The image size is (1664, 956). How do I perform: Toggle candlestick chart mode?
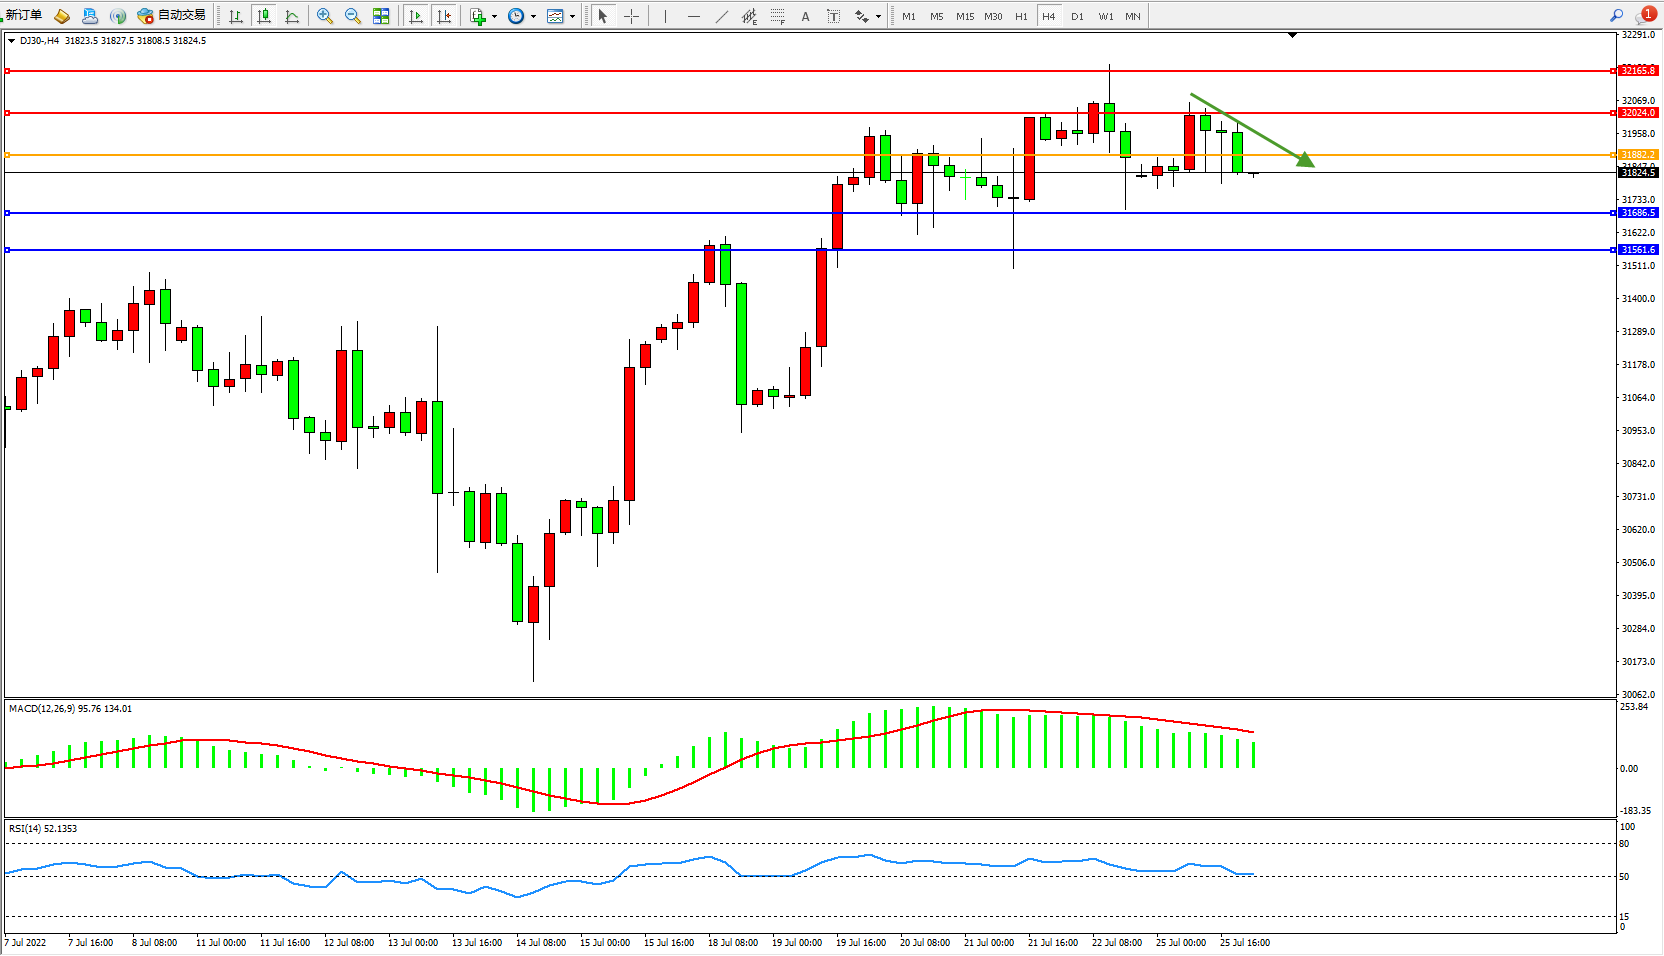[264, 16]
